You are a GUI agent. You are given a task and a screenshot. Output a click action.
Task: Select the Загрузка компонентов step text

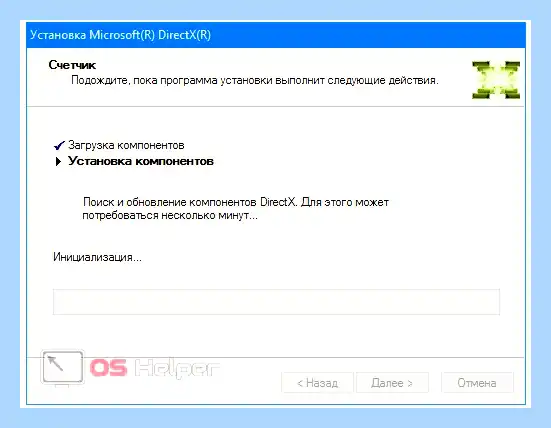(126, 145)
